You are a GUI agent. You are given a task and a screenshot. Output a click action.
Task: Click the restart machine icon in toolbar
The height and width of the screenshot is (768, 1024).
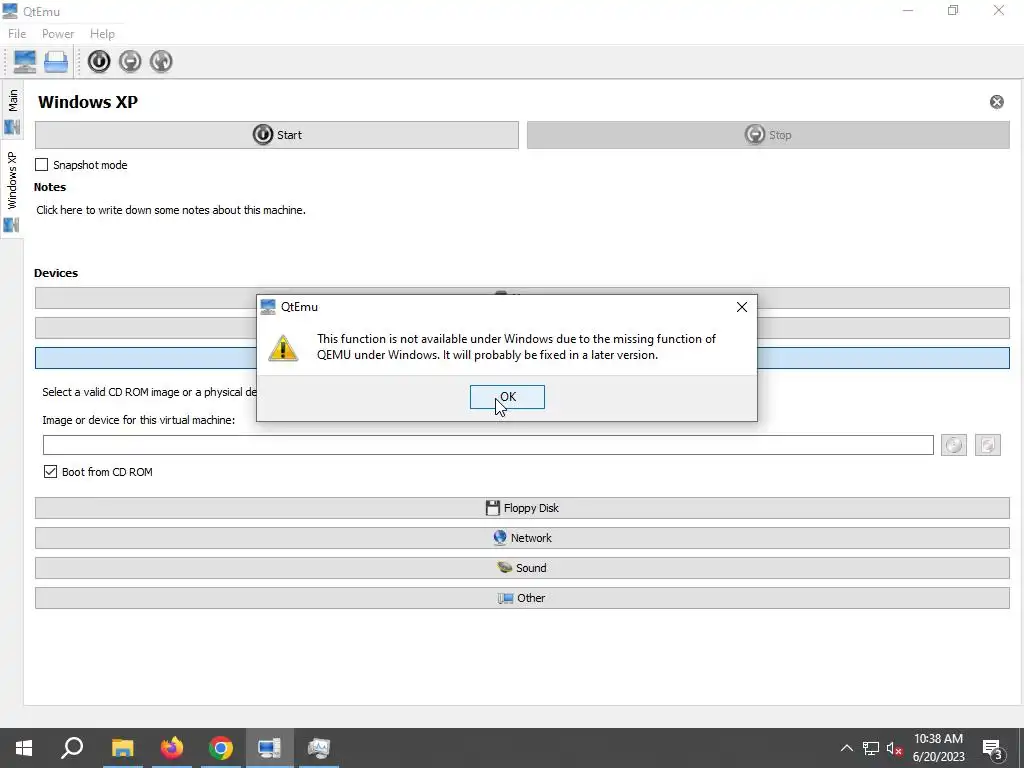[161, 61]
